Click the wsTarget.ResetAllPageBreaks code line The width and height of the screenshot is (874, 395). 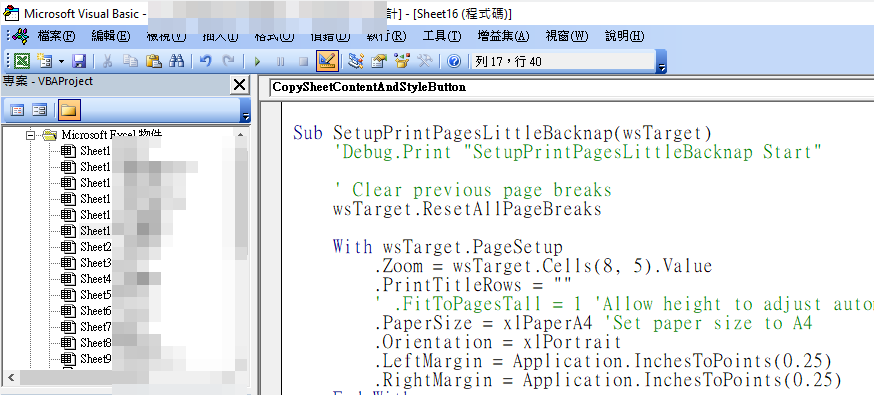point(467,209)
